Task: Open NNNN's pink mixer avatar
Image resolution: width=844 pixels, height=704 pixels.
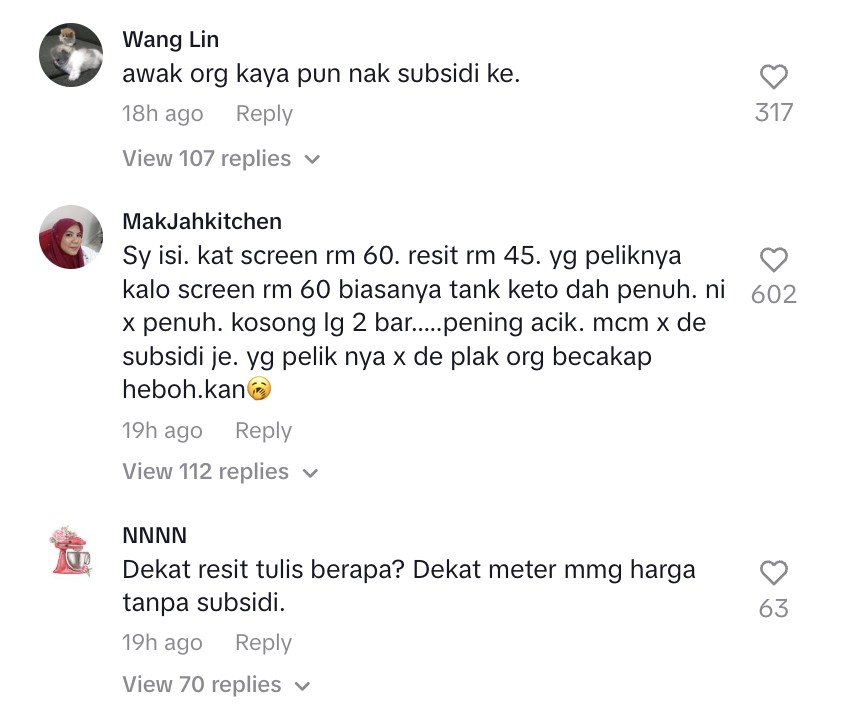Action: 71,550
